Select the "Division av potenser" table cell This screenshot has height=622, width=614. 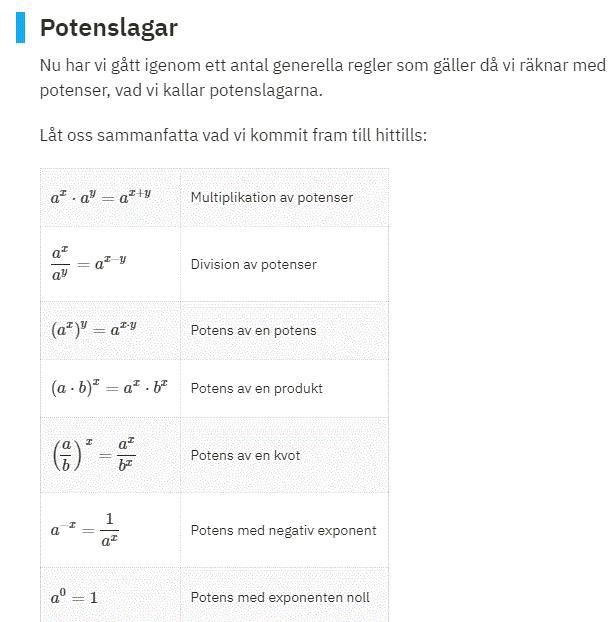(x=253, y=265)
